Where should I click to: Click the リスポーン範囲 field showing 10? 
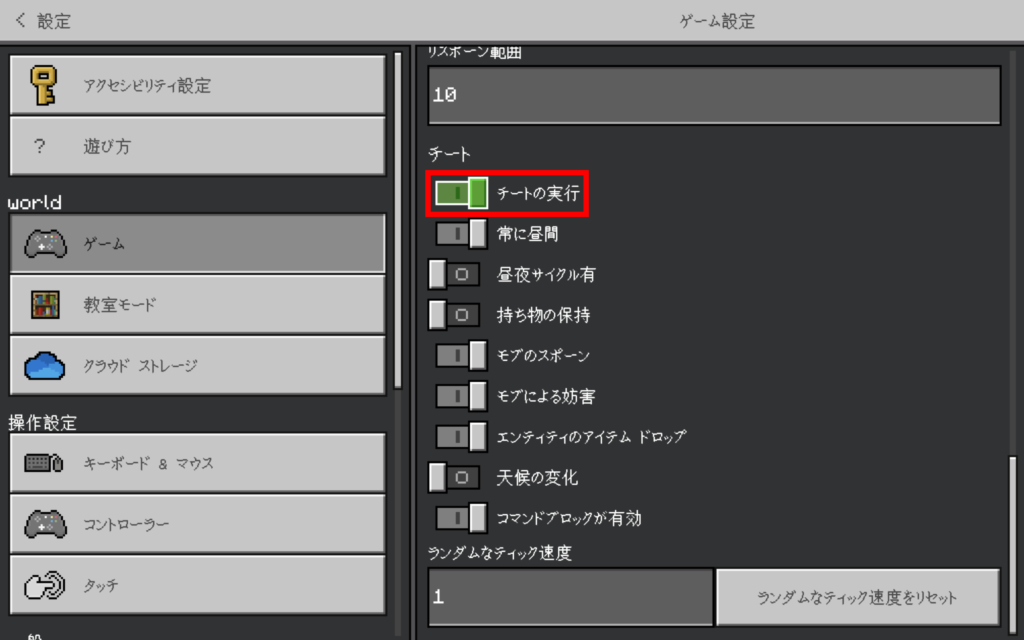(714, 96)
